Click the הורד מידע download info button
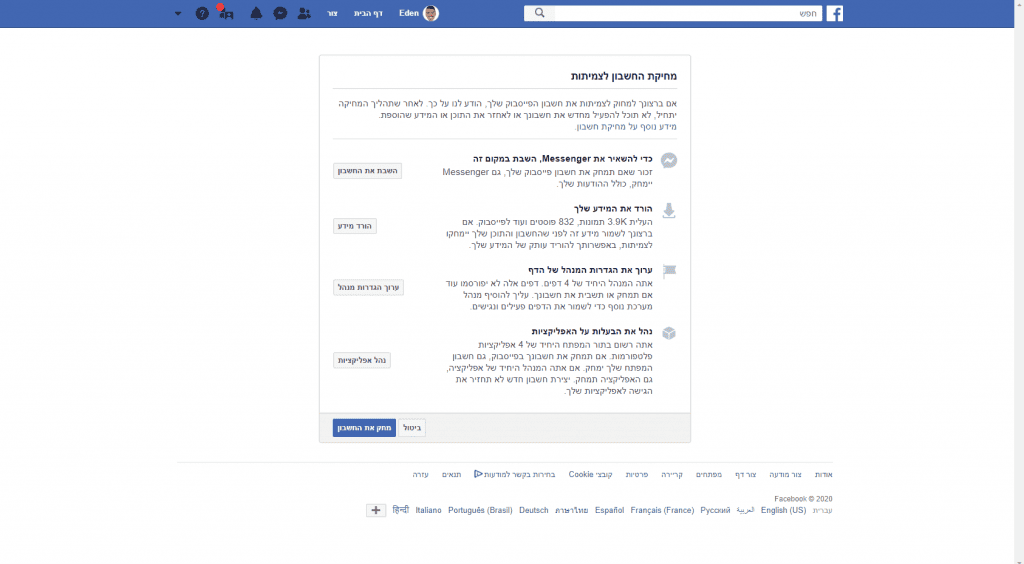This screenshot has width=1024, height=564. pos(355,226)
